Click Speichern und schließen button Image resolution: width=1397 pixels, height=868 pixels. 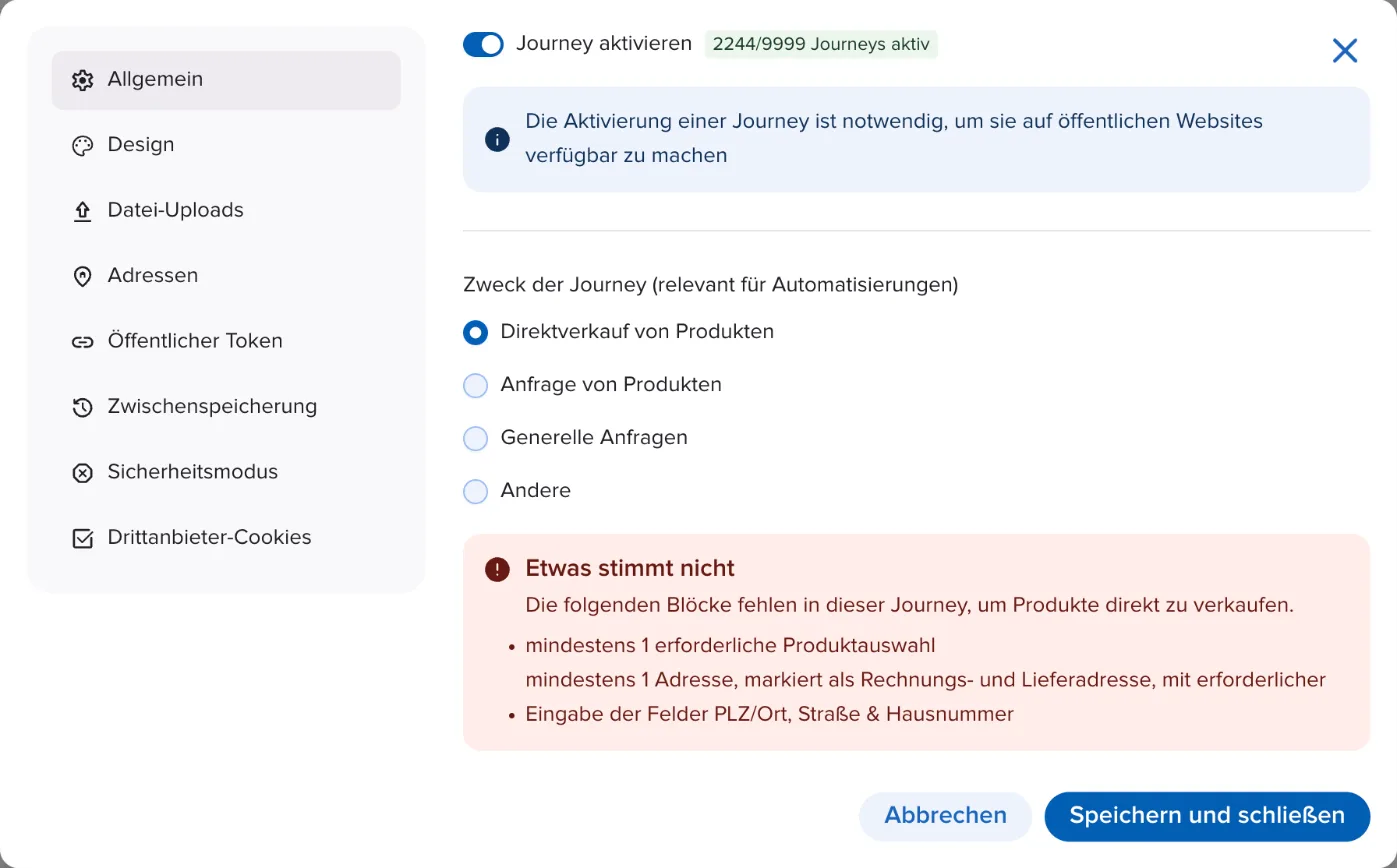point(1207,816)
